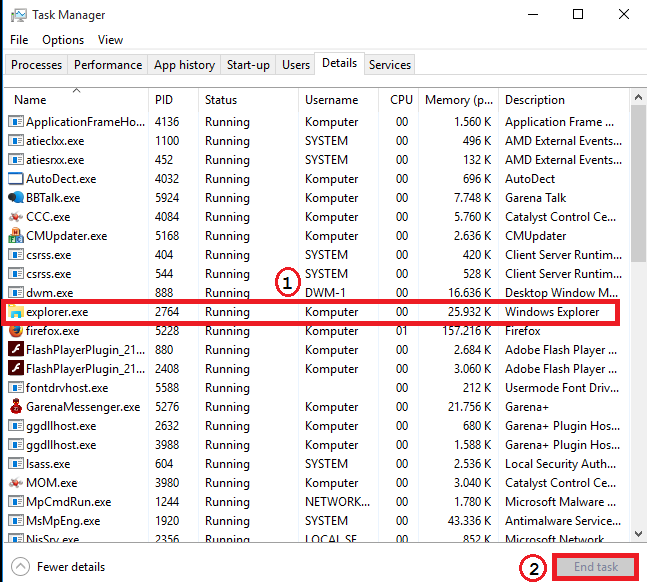Click the GarenaMessenger.exe red icon

coord(16,407)
